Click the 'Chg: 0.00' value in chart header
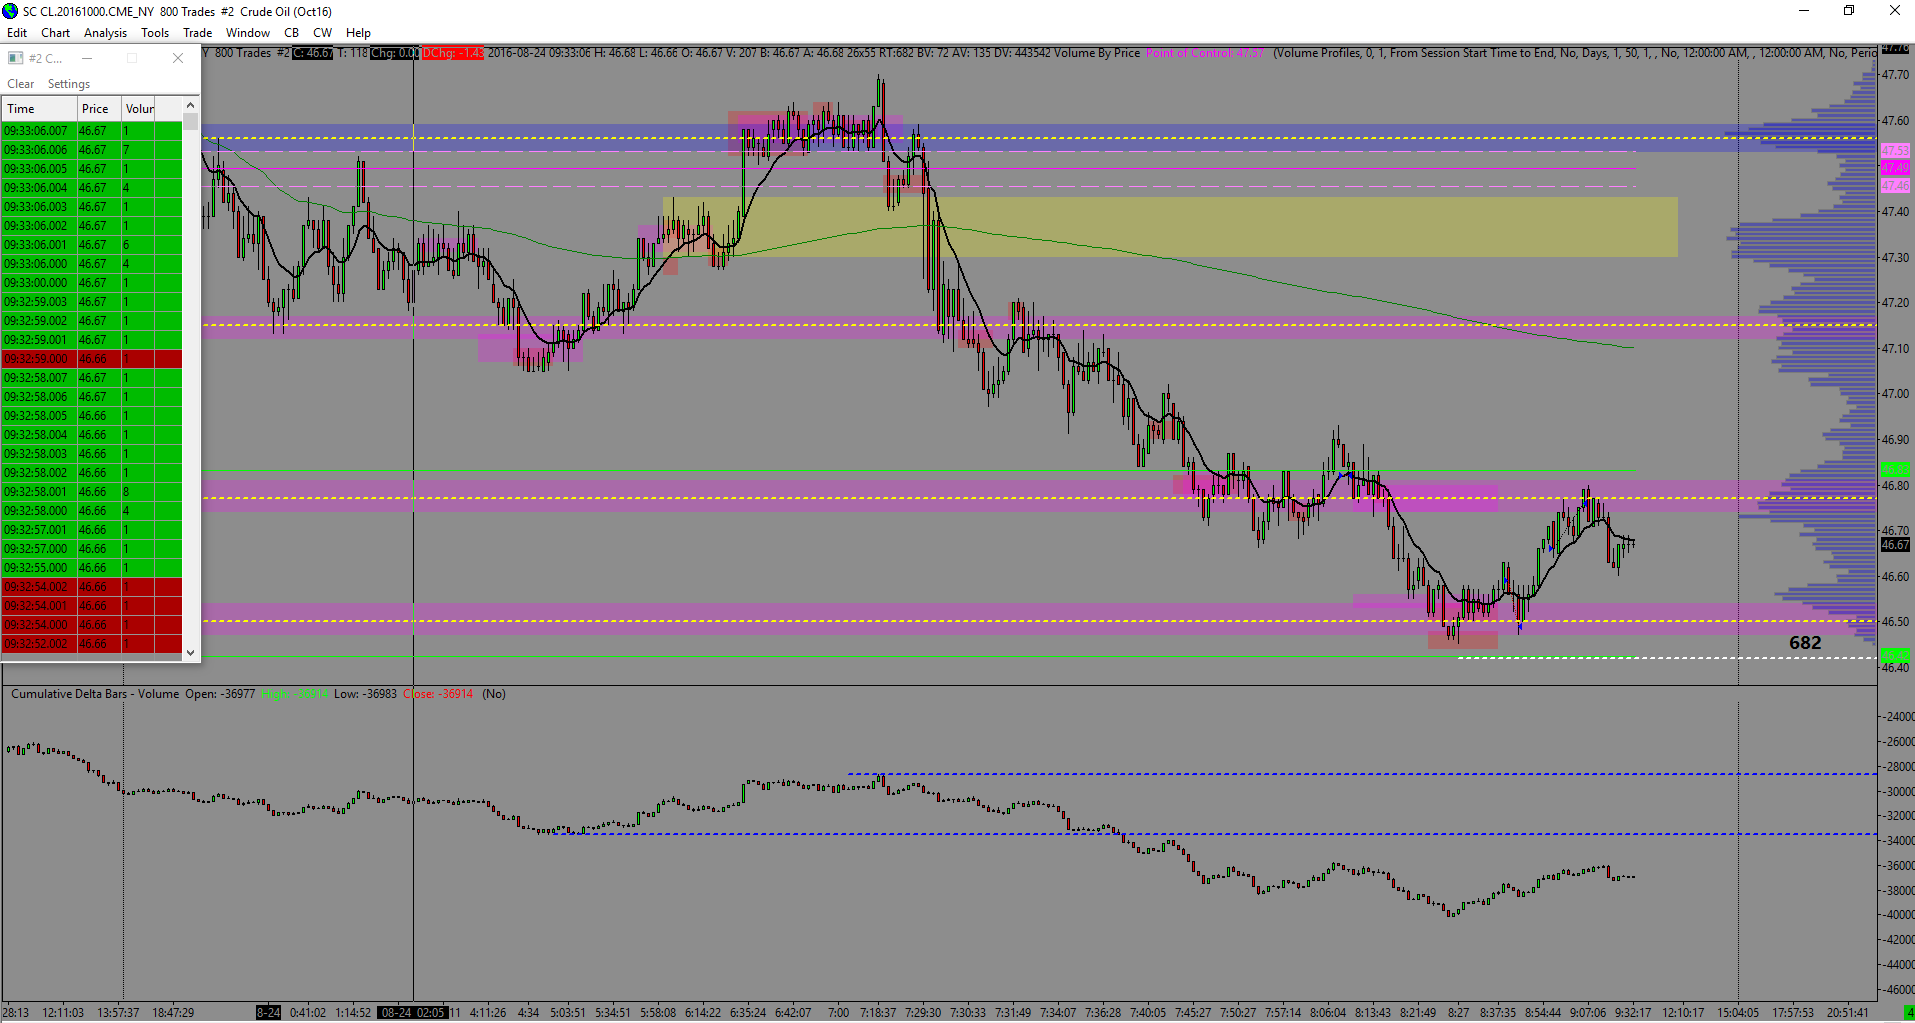Screen dimensions: 1915x1023 click(395, 53)
